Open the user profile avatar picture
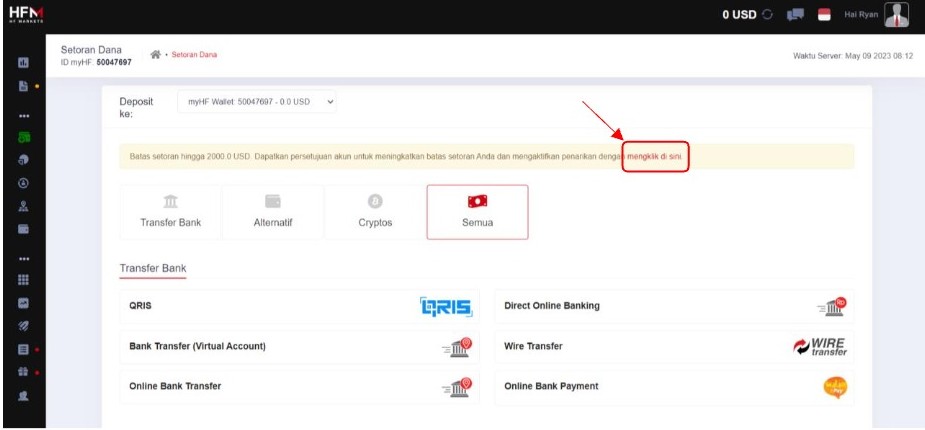Screen dimensions: 925x430 pyautogui.click(x=896, y=15)
